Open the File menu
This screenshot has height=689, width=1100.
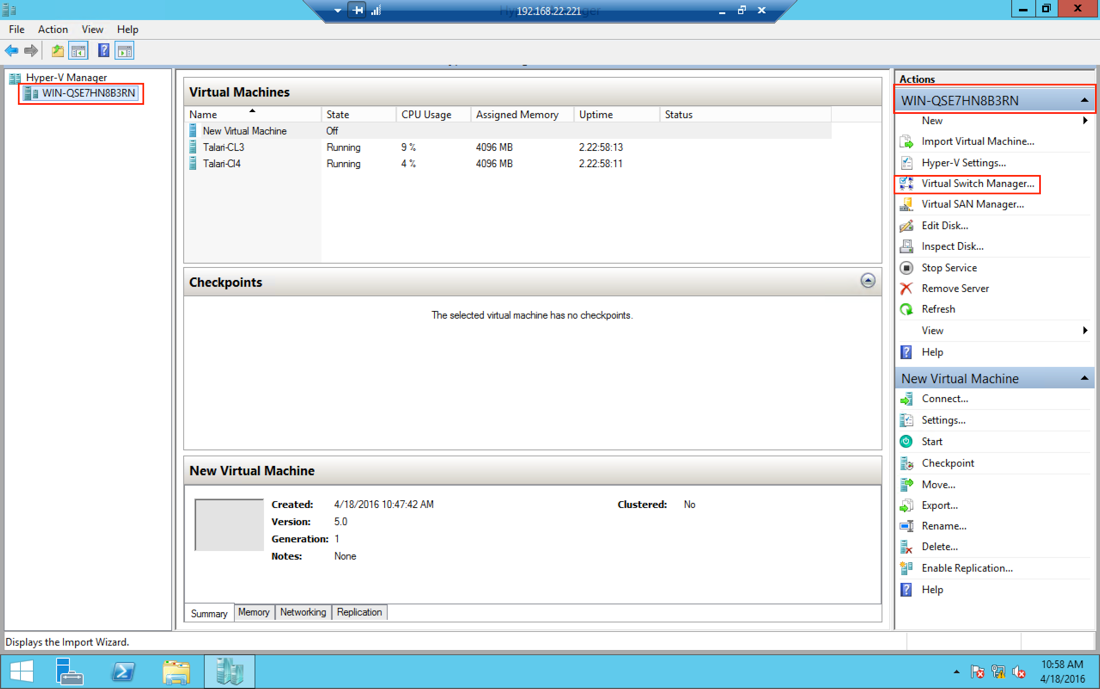(16, 29)
